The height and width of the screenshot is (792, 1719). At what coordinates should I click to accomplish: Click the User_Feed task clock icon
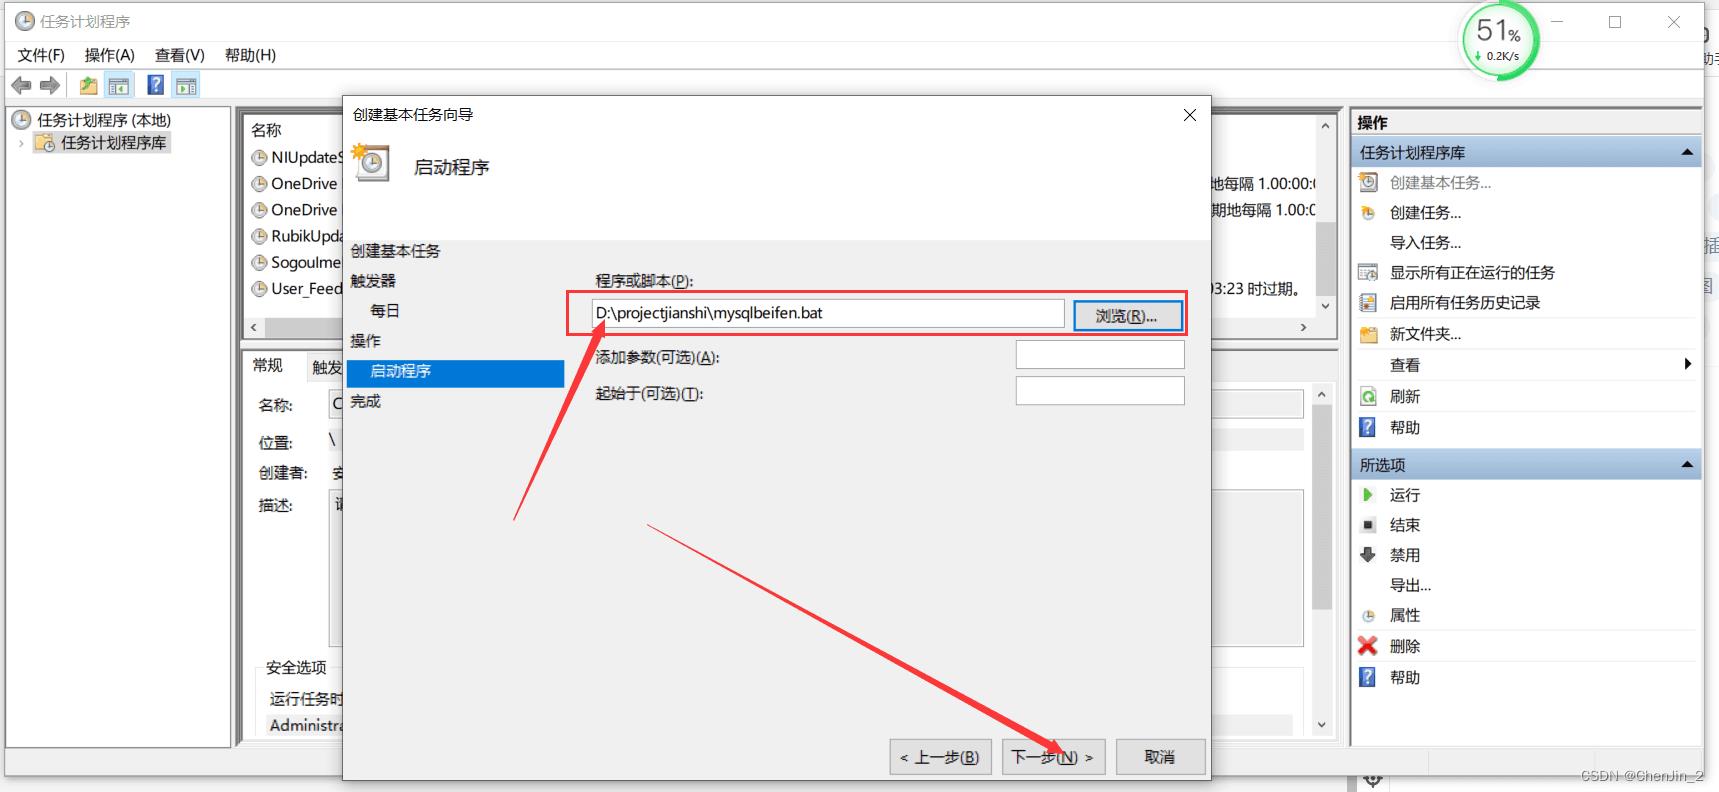click(x=259, y=288)
